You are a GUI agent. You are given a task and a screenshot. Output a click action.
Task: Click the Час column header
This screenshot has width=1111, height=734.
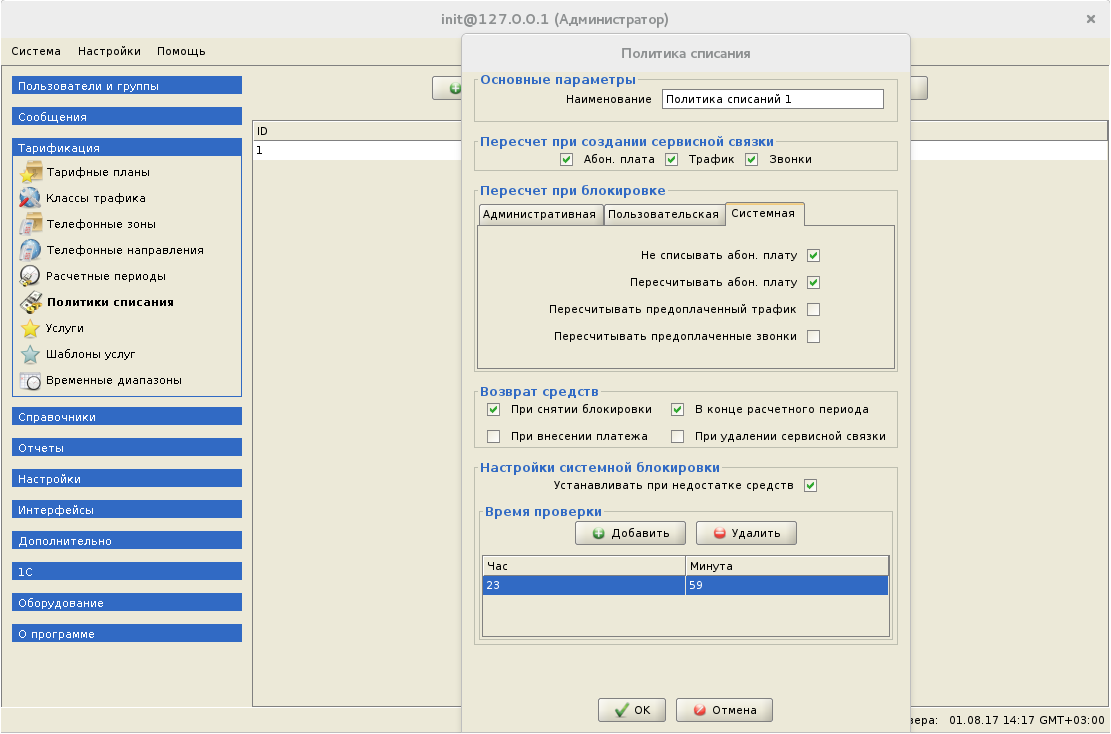click(x=584, y=566)
